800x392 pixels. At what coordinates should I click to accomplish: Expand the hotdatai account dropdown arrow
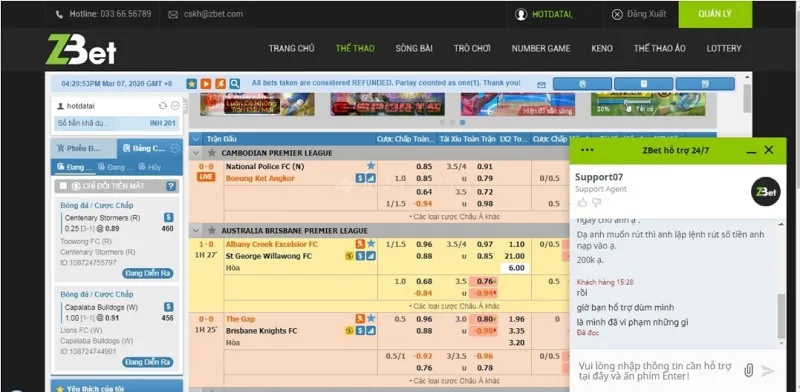(x=175, y=106)
